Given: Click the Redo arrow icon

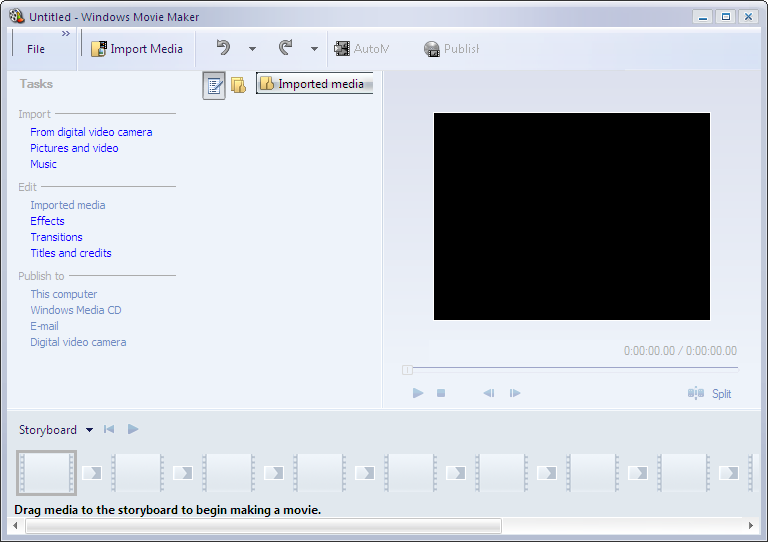Looking at the screenshot, I should click(285, 48).
